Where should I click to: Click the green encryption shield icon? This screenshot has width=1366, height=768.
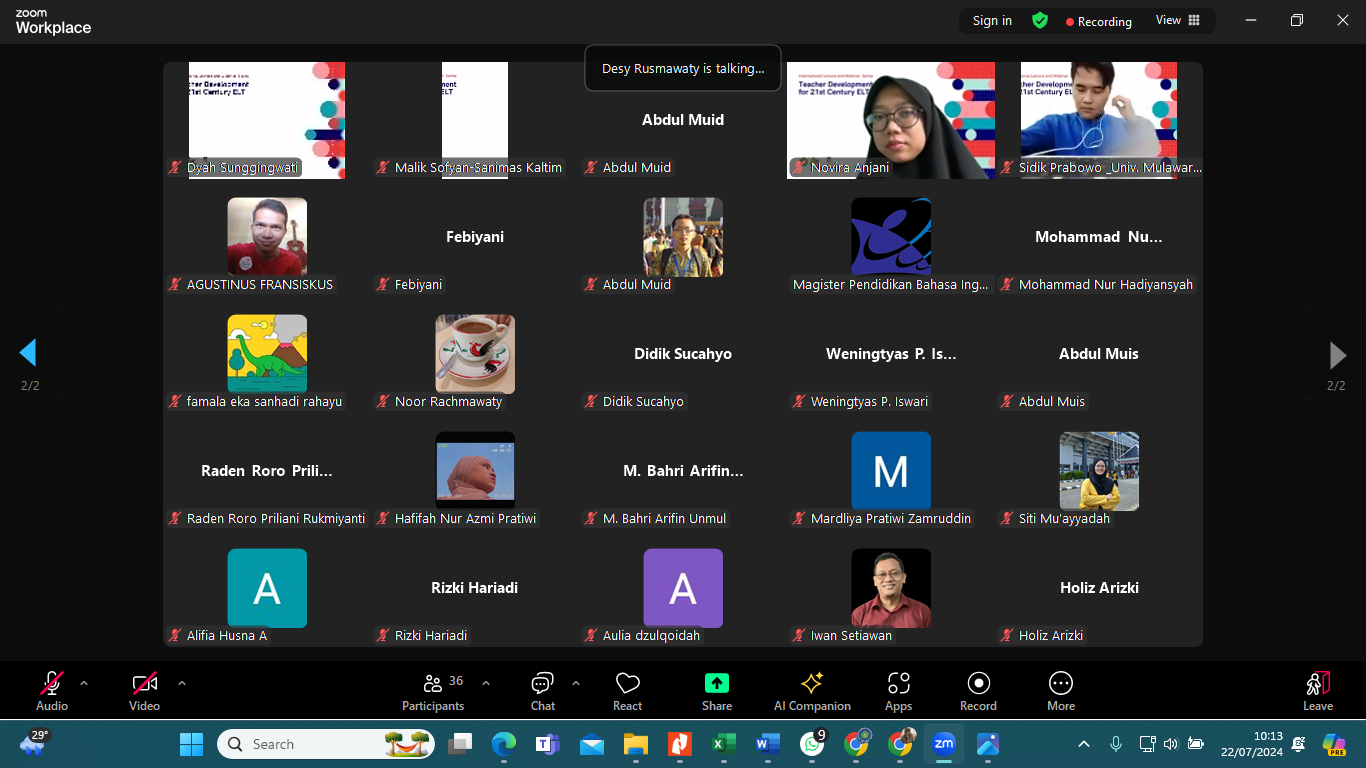1040,20
